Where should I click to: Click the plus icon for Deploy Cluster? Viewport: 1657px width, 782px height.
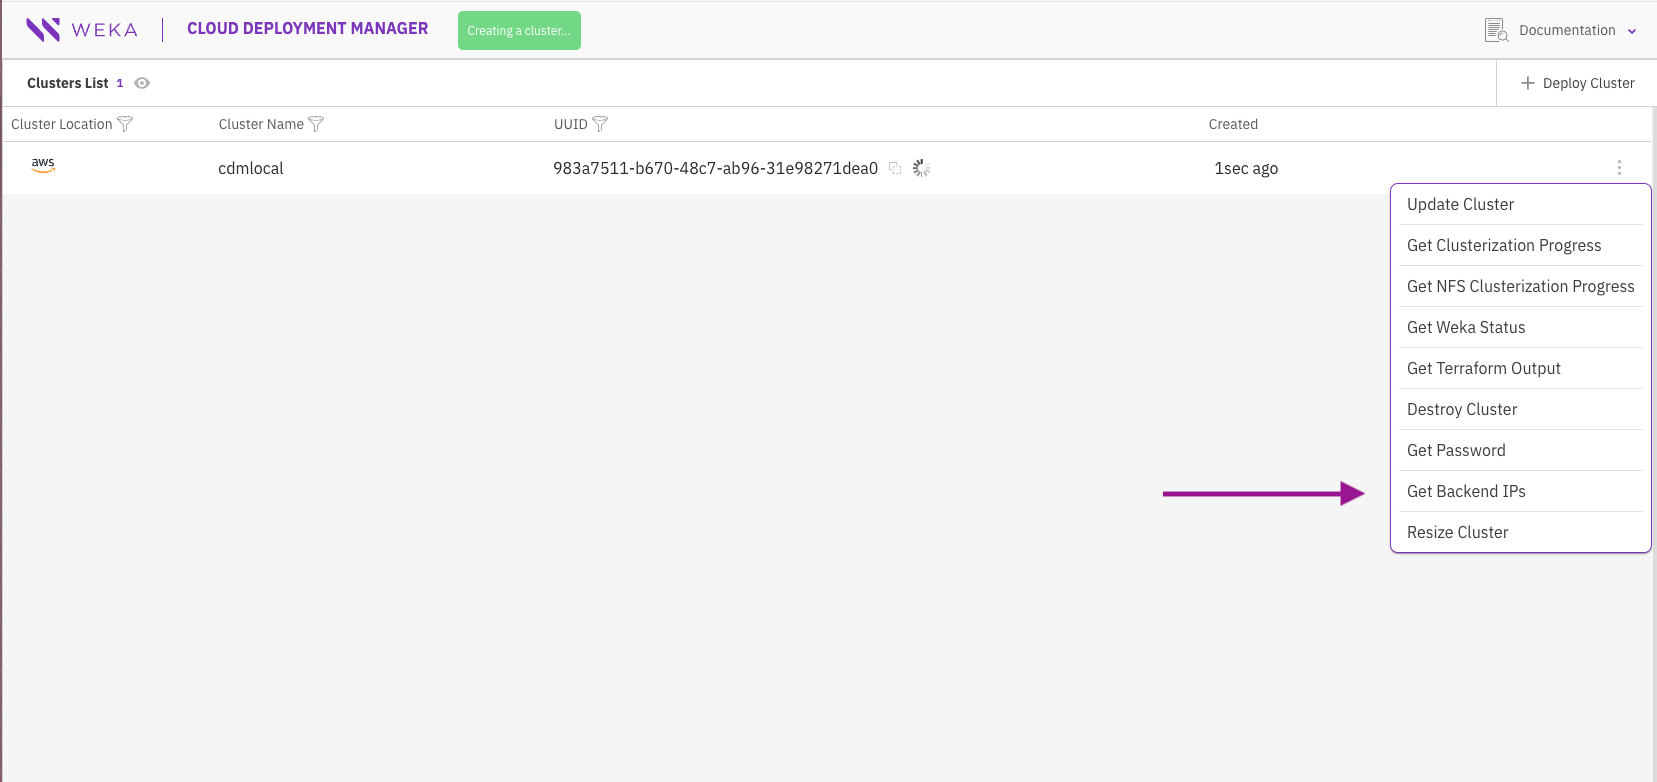(x=1527, y=83)
